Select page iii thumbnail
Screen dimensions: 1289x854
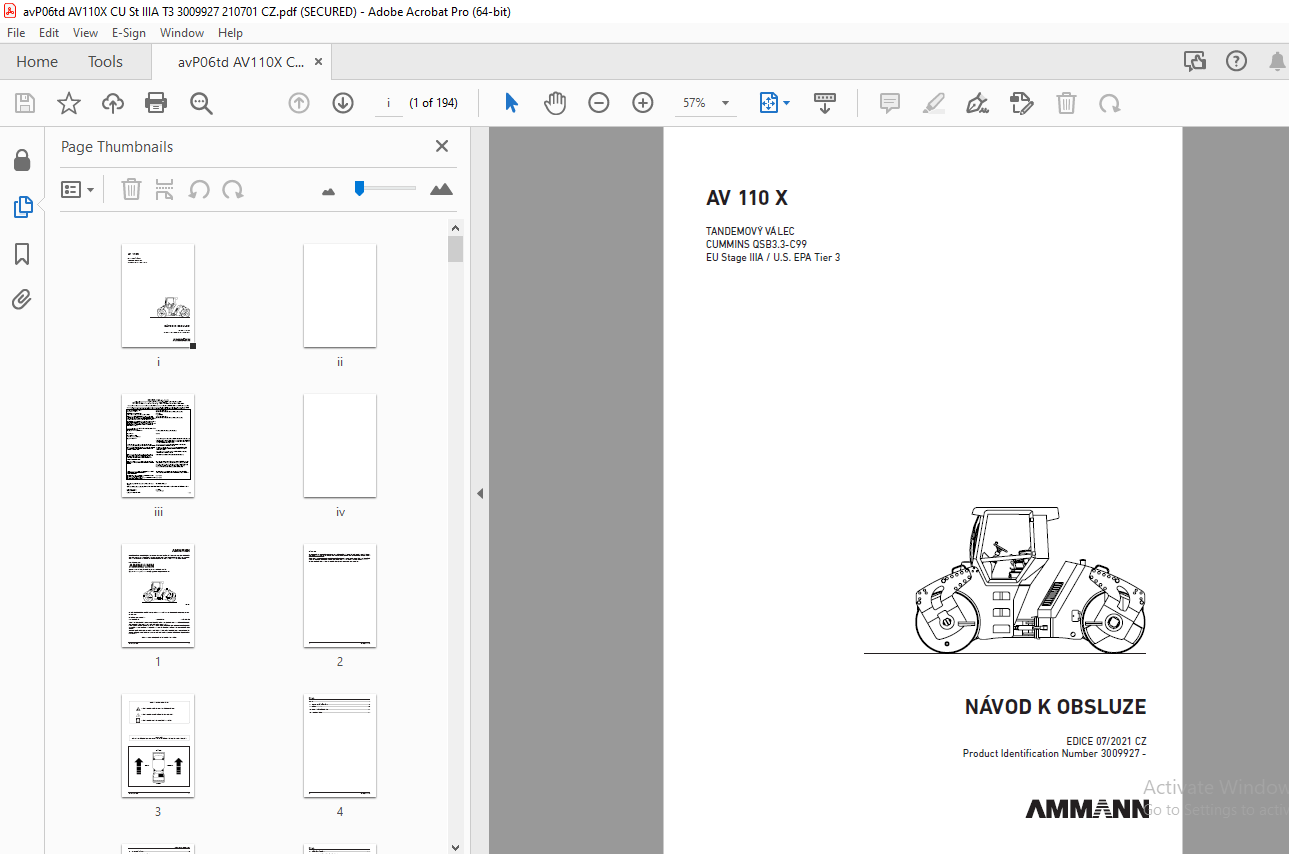[x=158, y=446]
